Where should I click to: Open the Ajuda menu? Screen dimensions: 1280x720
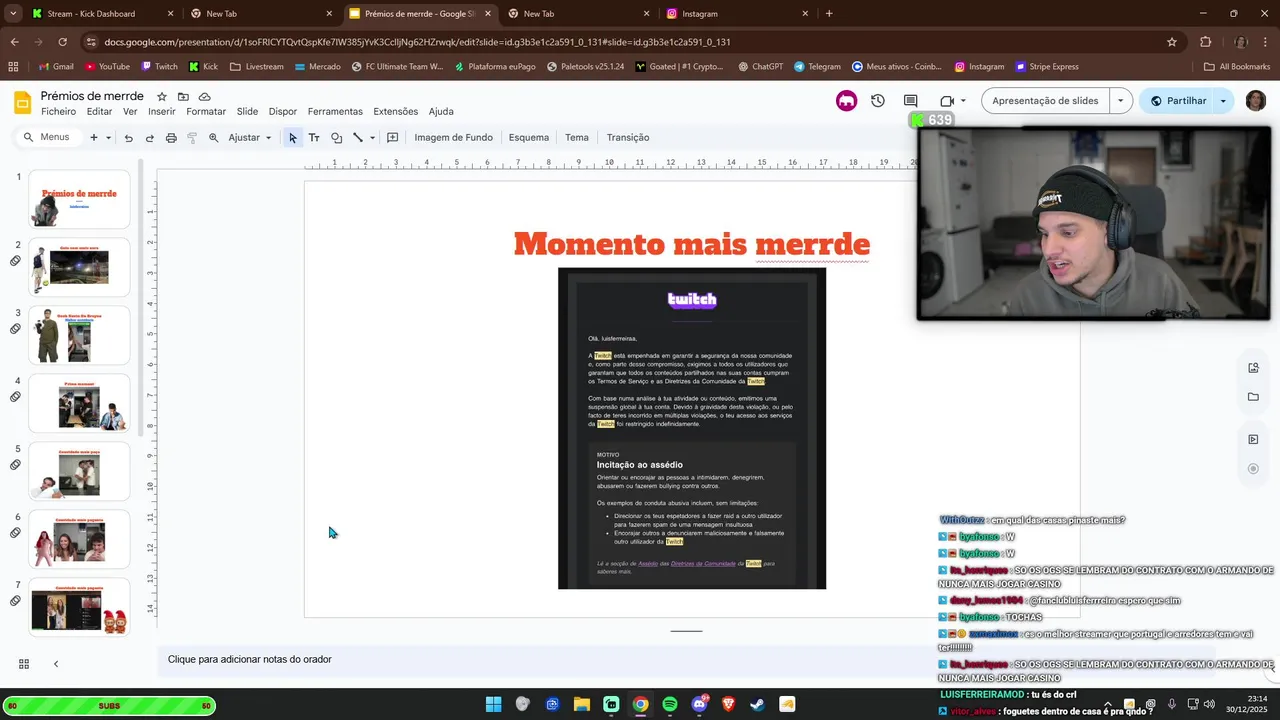coord(441,111)
